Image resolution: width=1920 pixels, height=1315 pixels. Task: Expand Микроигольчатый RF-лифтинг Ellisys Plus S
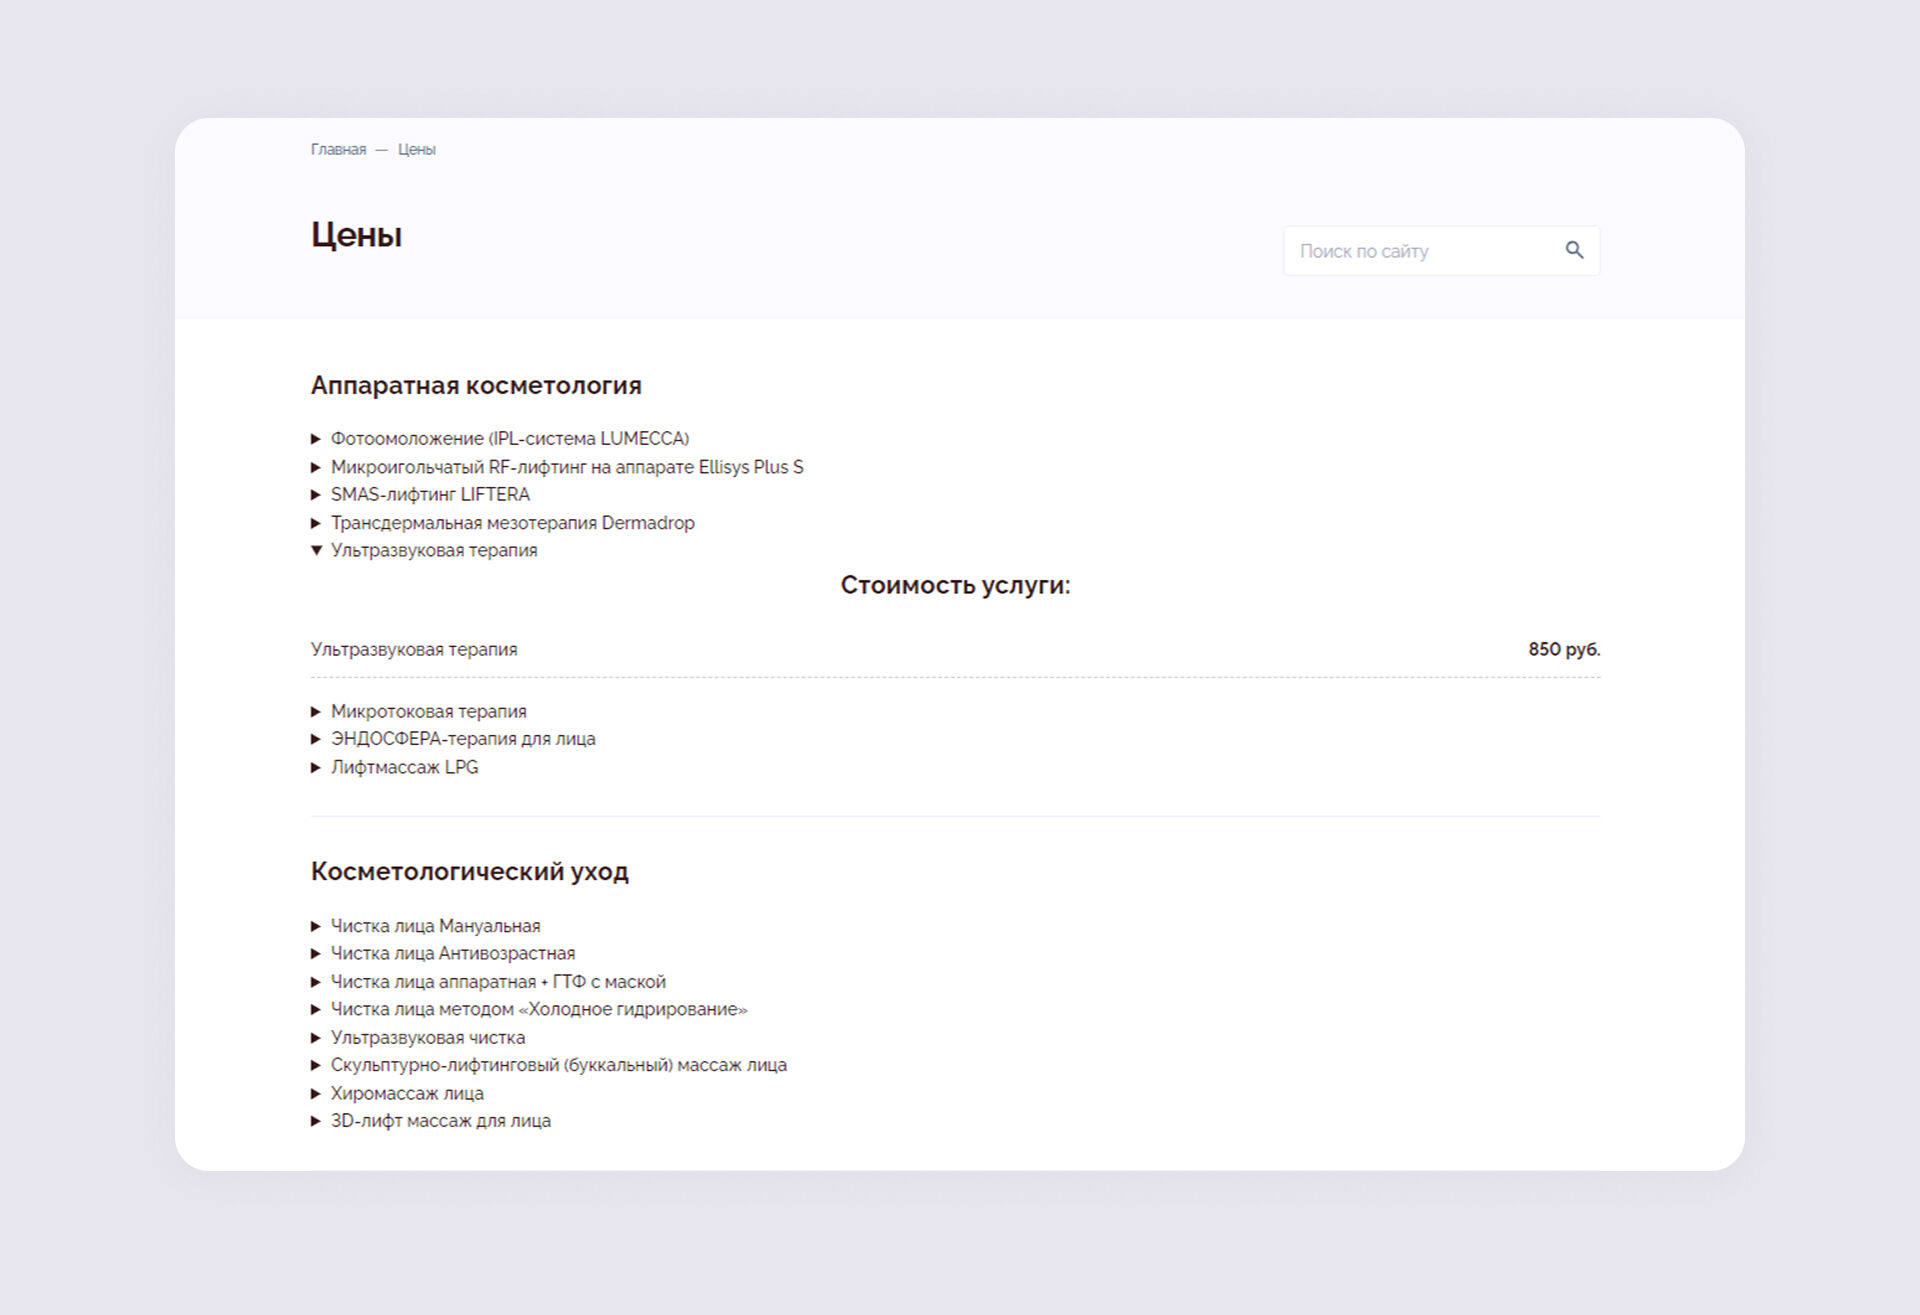click(566, 467)
